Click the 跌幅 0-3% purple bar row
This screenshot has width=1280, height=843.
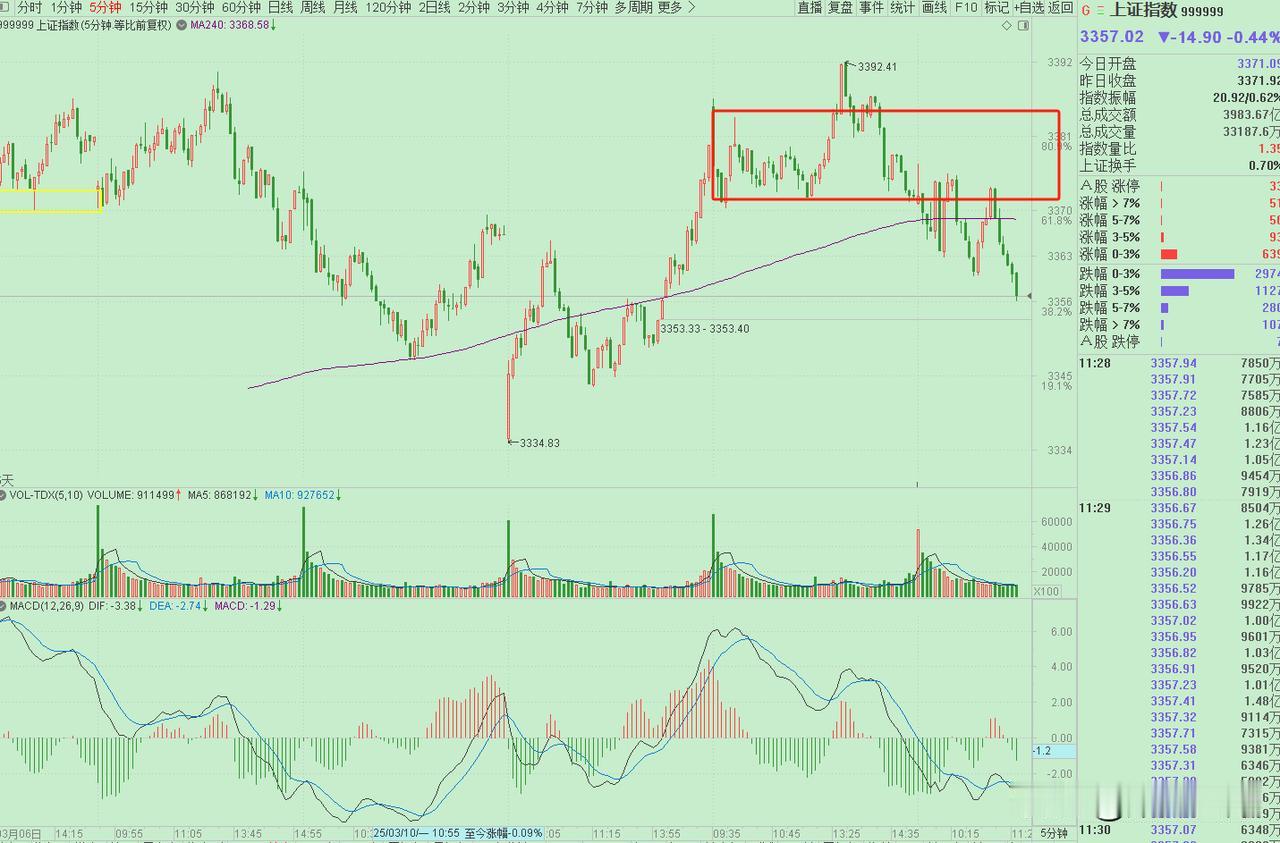point(1179,273)
